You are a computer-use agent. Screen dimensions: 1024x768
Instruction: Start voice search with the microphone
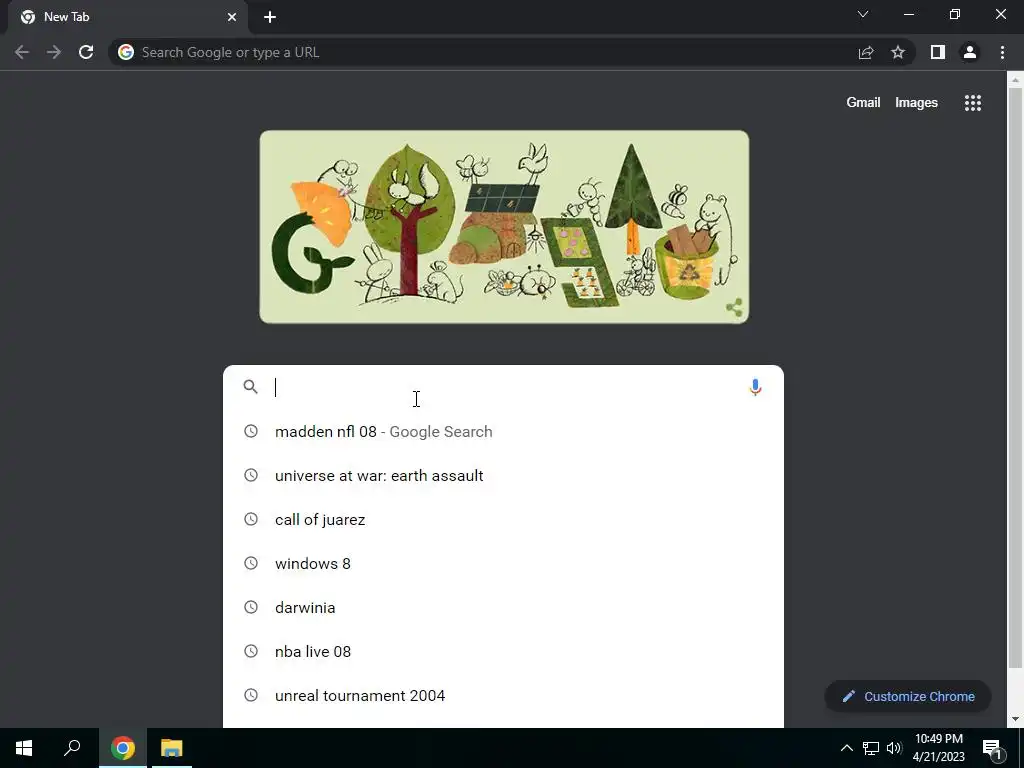755,387
